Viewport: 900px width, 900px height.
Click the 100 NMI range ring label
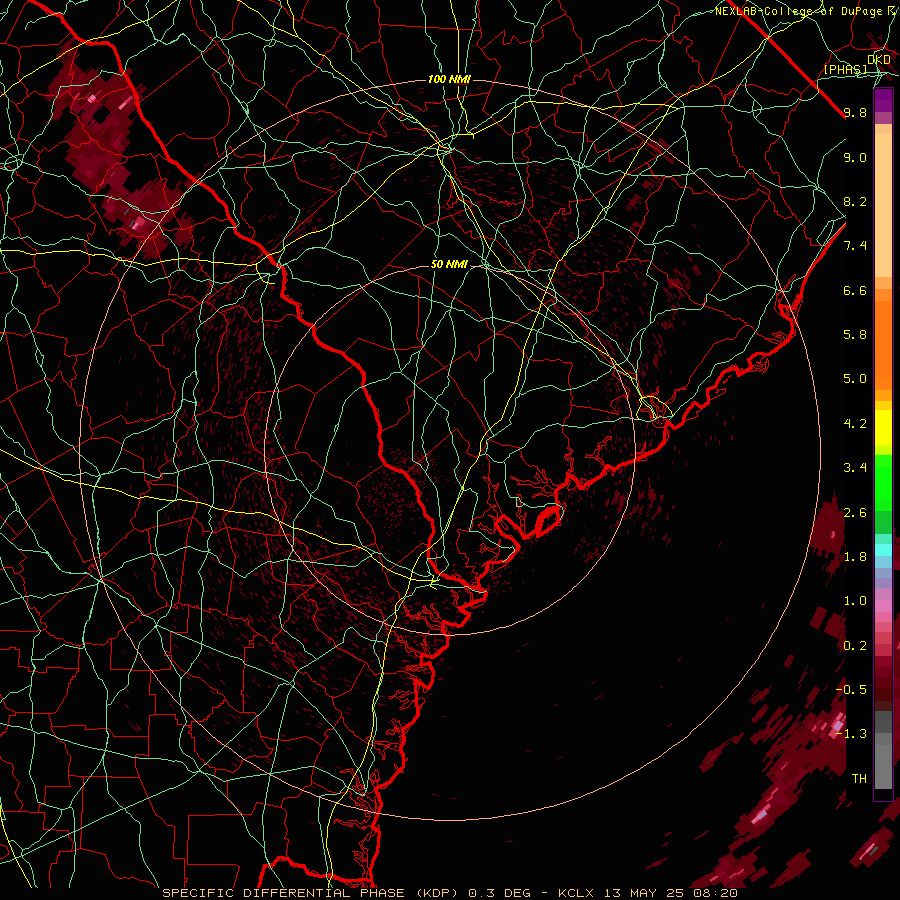(449, 79)
